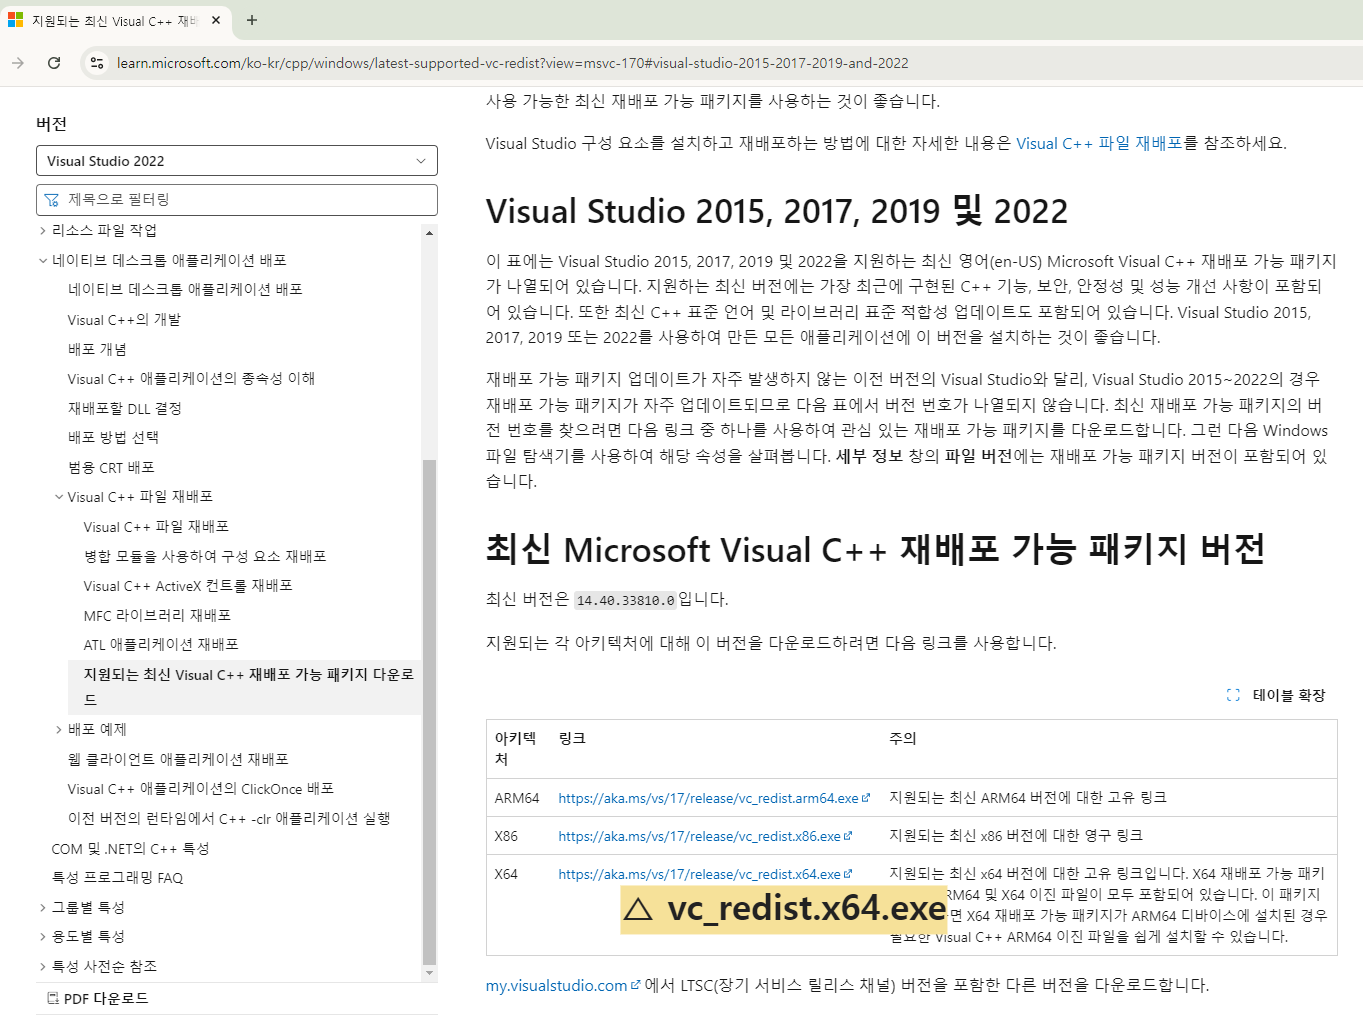
Task: Open COM 및 .NET의 C++ 특성
Action: click(x=130, y=849)
